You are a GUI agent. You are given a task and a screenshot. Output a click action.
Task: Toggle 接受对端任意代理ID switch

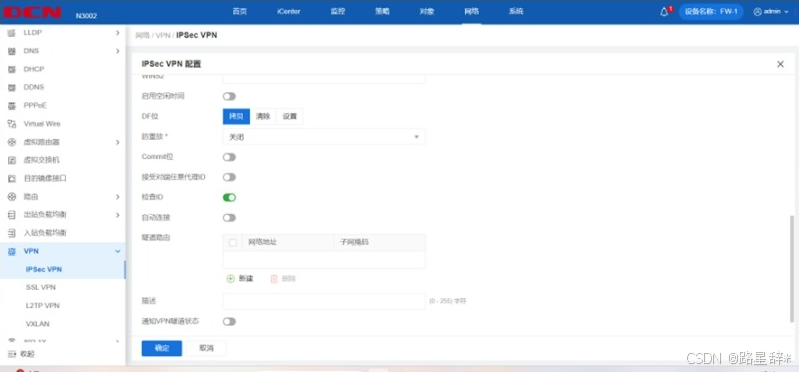click(229, 177)
